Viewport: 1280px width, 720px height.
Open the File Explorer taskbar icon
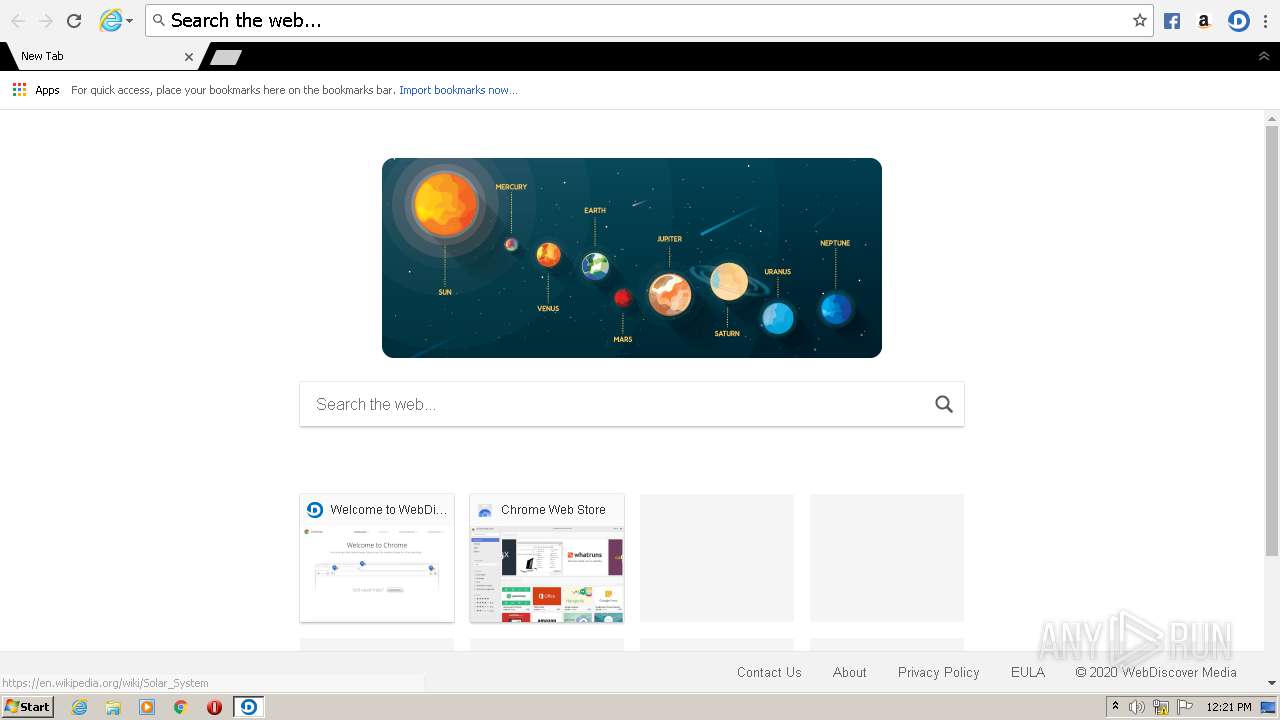pos(113,707)
